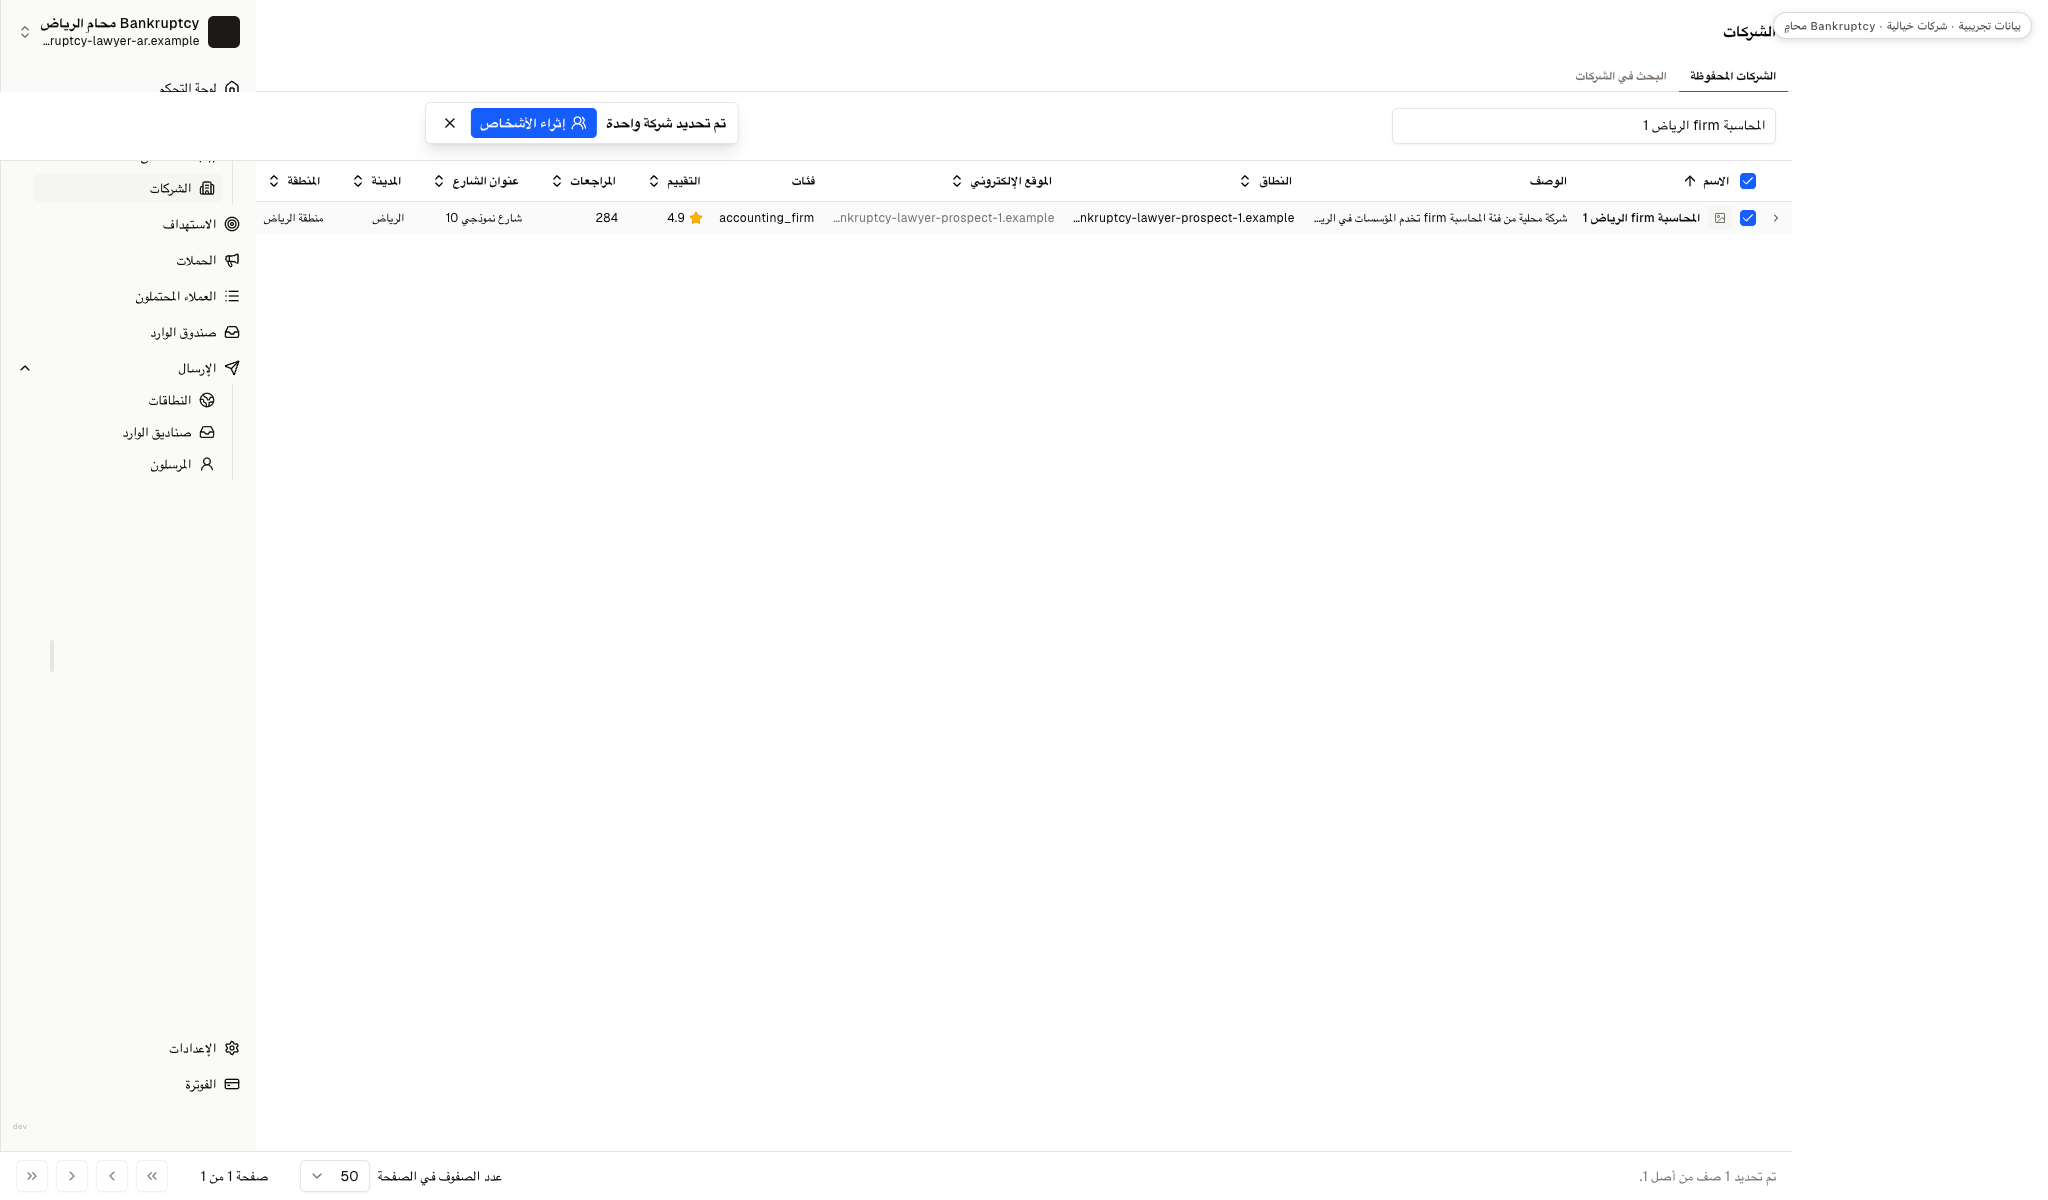Viewport: 2048px width, 1200px height.
Task: Open the nkruptcy-lawyer-prospect-1.example website link
Action: point(944,218)
